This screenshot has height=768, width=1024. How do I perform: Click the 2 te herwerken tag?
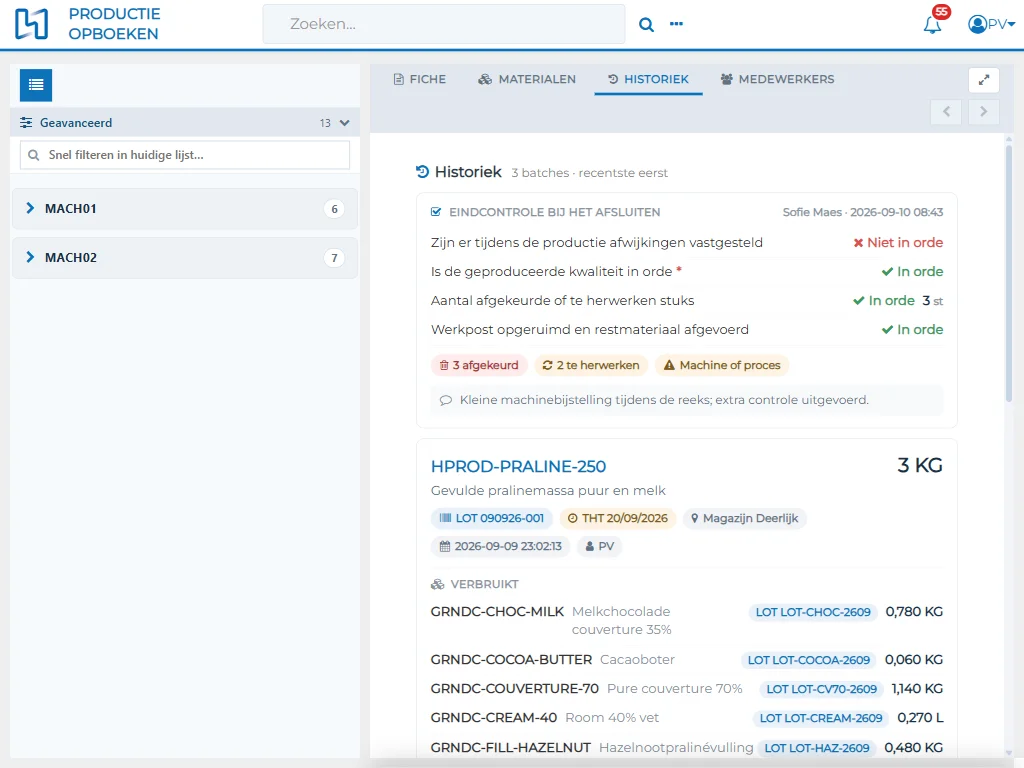tap(591, 365)
